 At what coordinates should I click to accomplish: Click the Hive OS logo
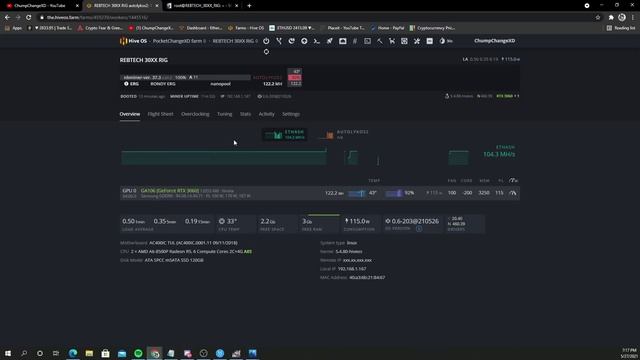(133, 41)
